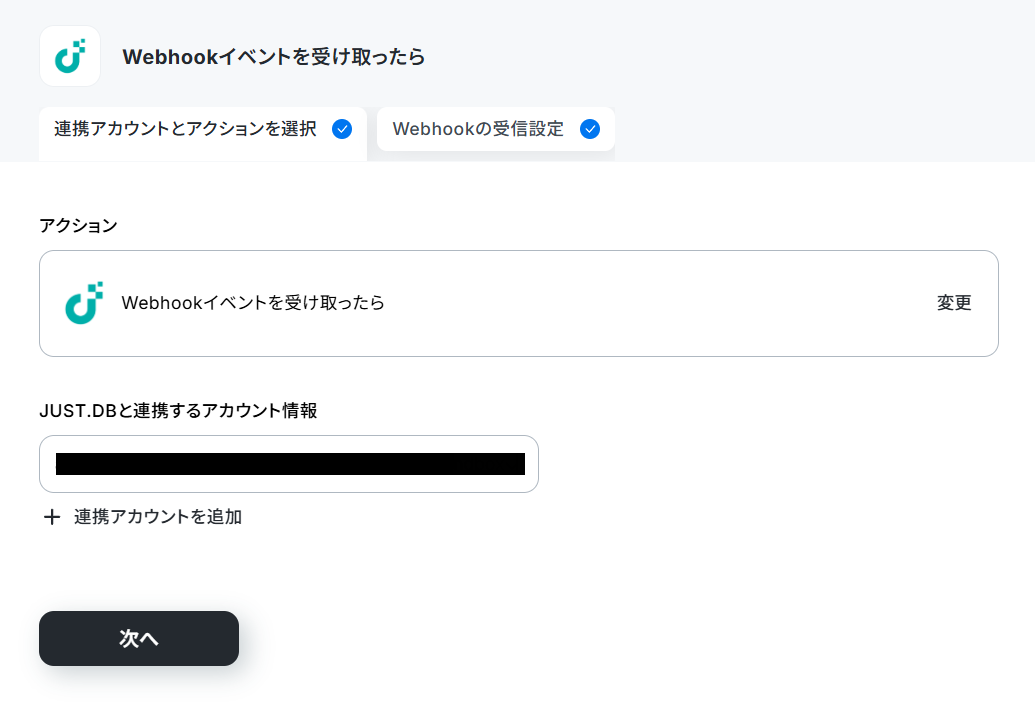Viewport: 1035px width, 721px height.
Task: Click the アクション section label
Action: [79, 226]
